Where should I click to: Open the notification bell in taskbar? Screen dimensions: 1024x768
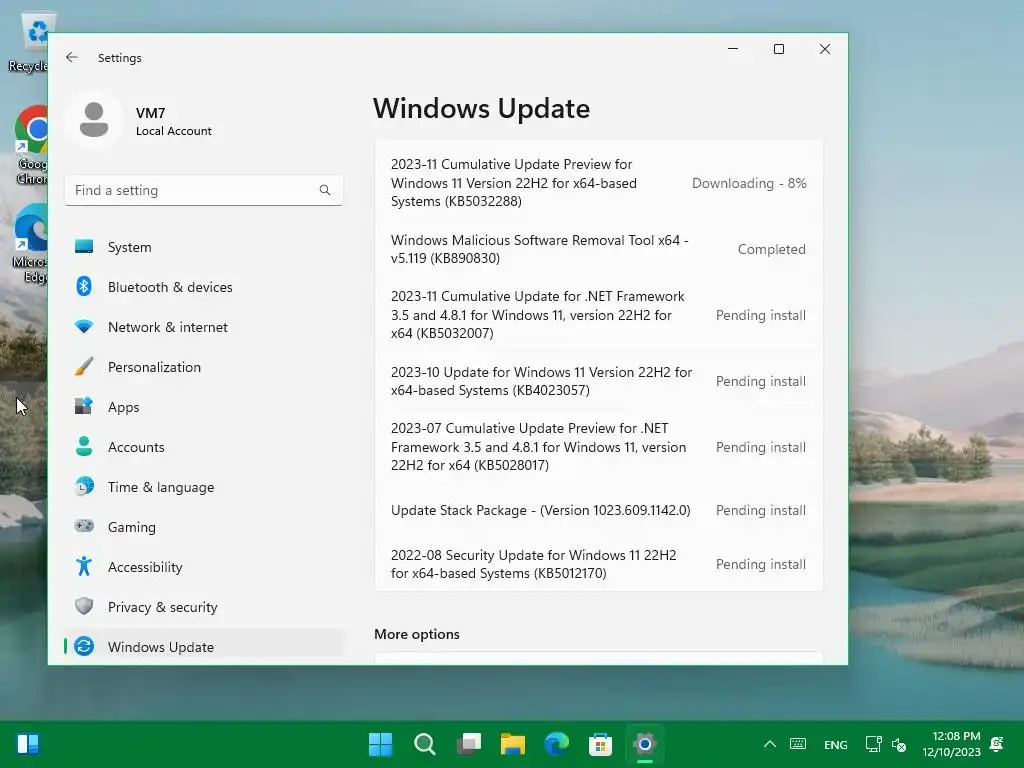tap(997, 744)
